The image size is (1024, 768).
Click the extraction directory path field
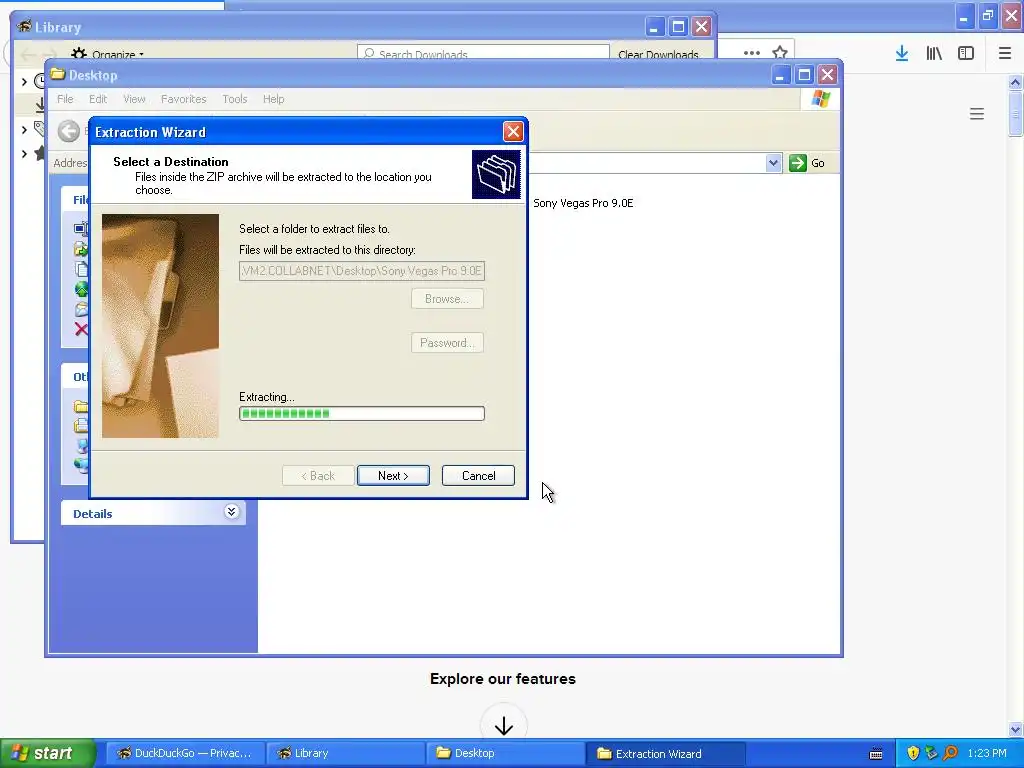coord(362,270)
